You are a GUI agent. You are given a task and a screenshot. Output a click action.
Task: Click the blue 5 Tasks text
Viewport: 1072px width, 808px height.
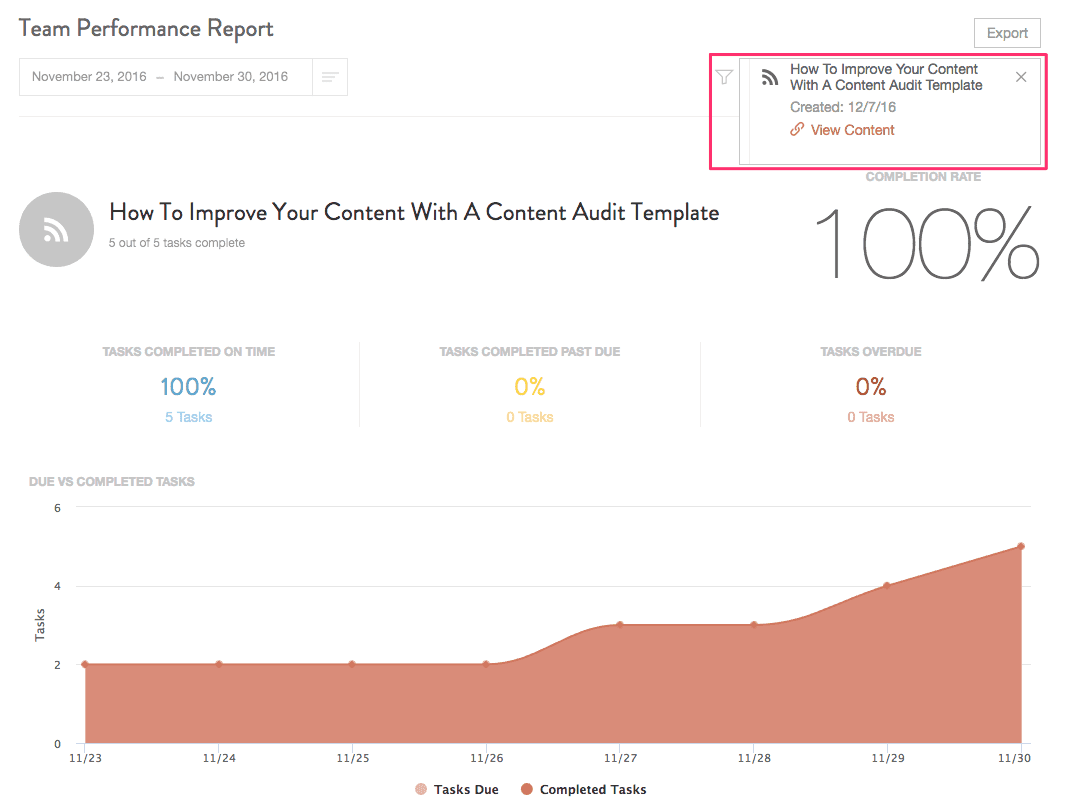[x=189, y=417]
